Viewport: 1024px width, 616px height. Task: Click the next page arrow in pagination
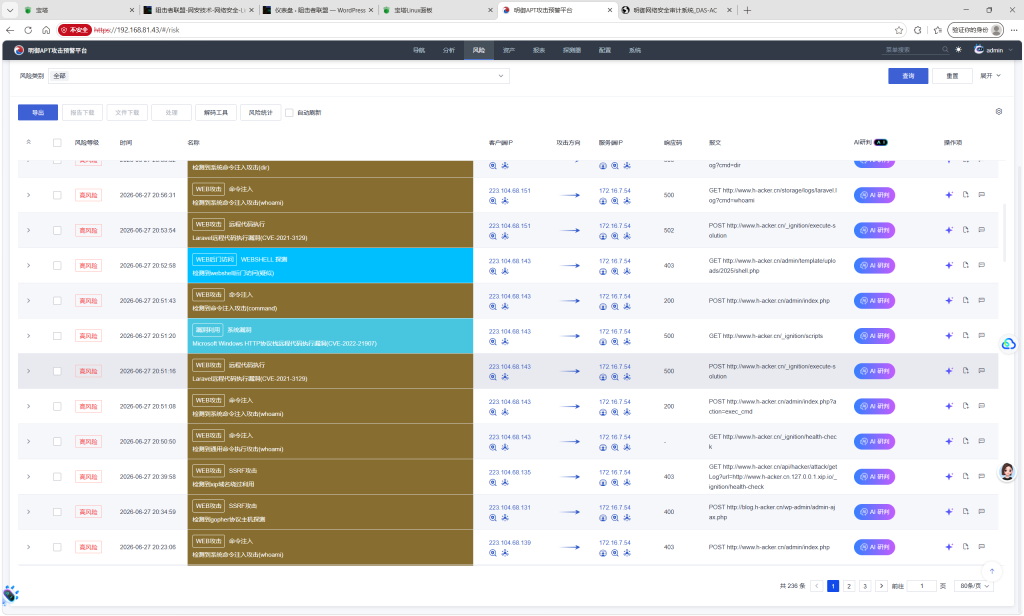click(x=881, y=586)
